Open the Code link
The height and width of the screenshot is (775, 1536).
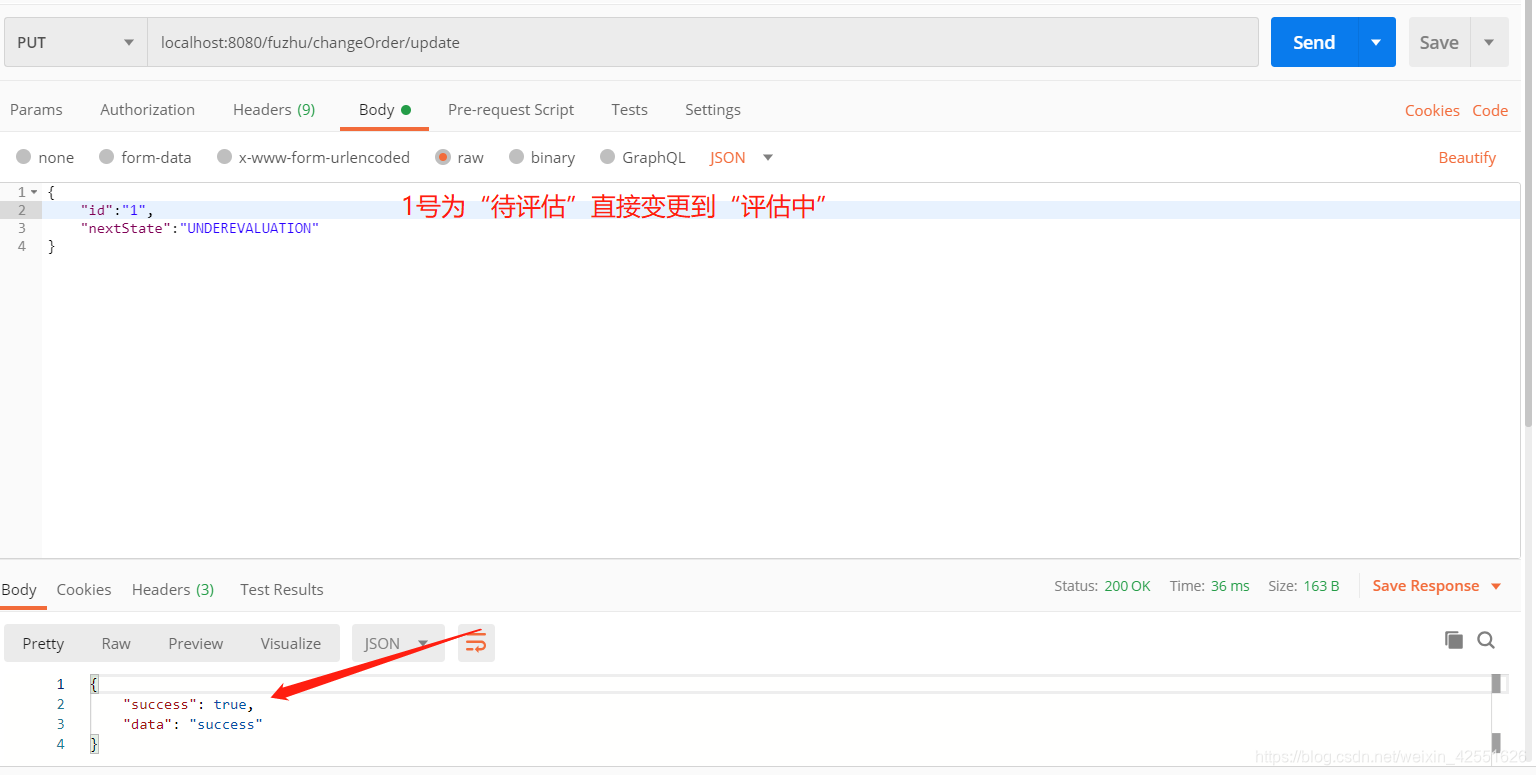[x=1490, y=110]
